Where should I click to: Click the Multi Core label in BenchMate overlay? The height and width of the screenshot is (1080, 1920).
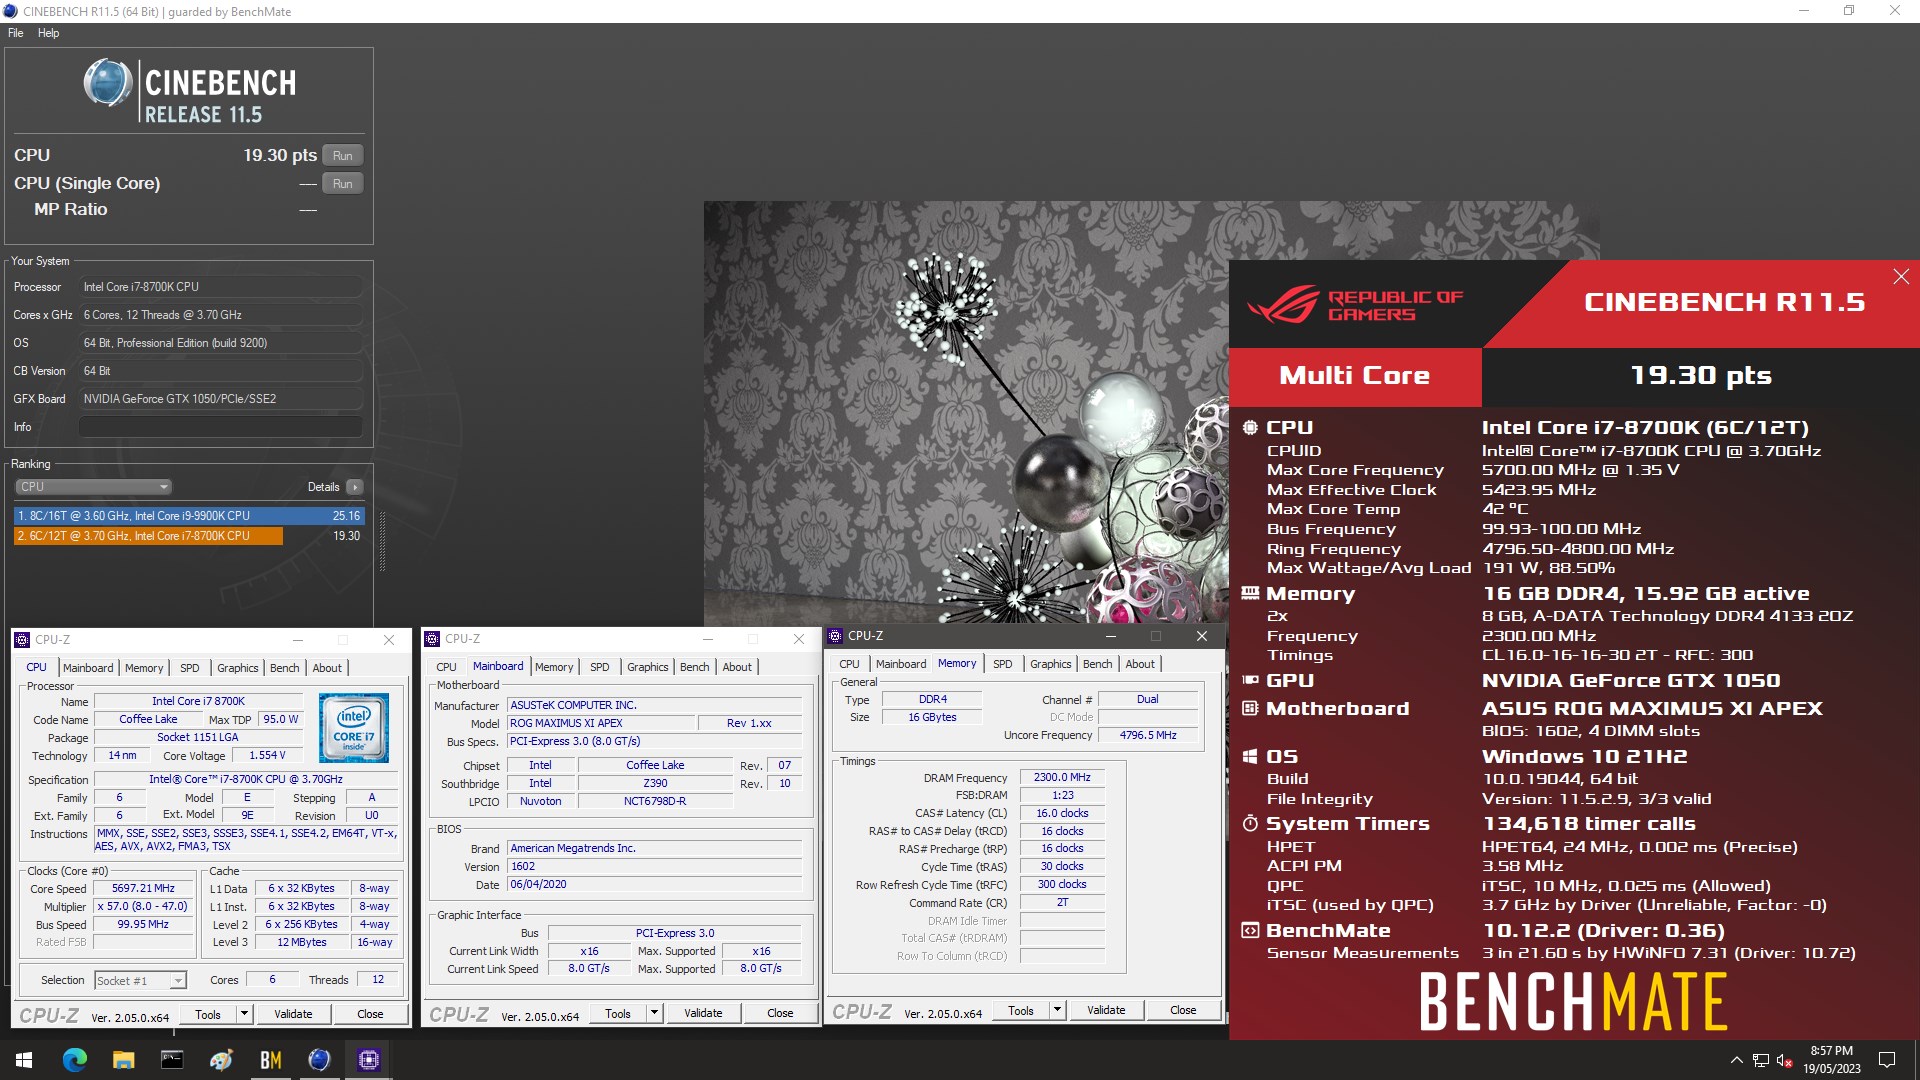coord(1355,376)
